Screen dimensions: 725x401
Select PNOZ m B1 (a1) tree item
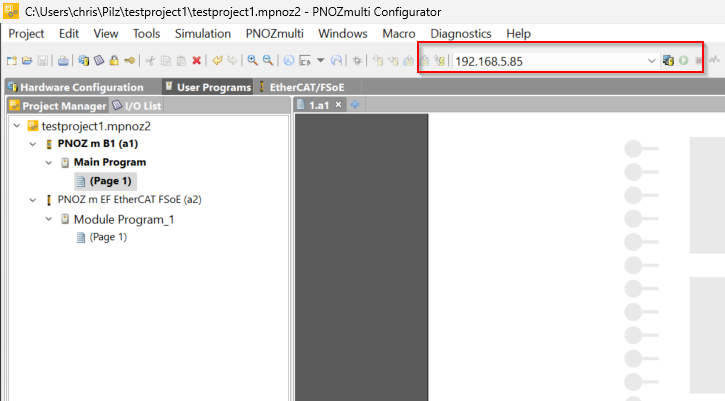pos(98,144)
